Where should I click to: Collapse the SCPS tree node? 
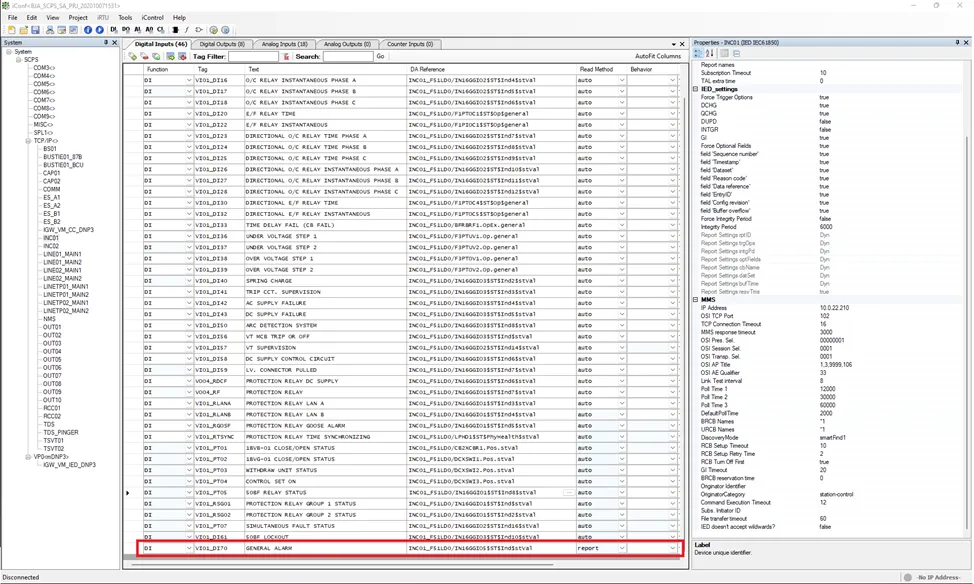coord(19,60)
